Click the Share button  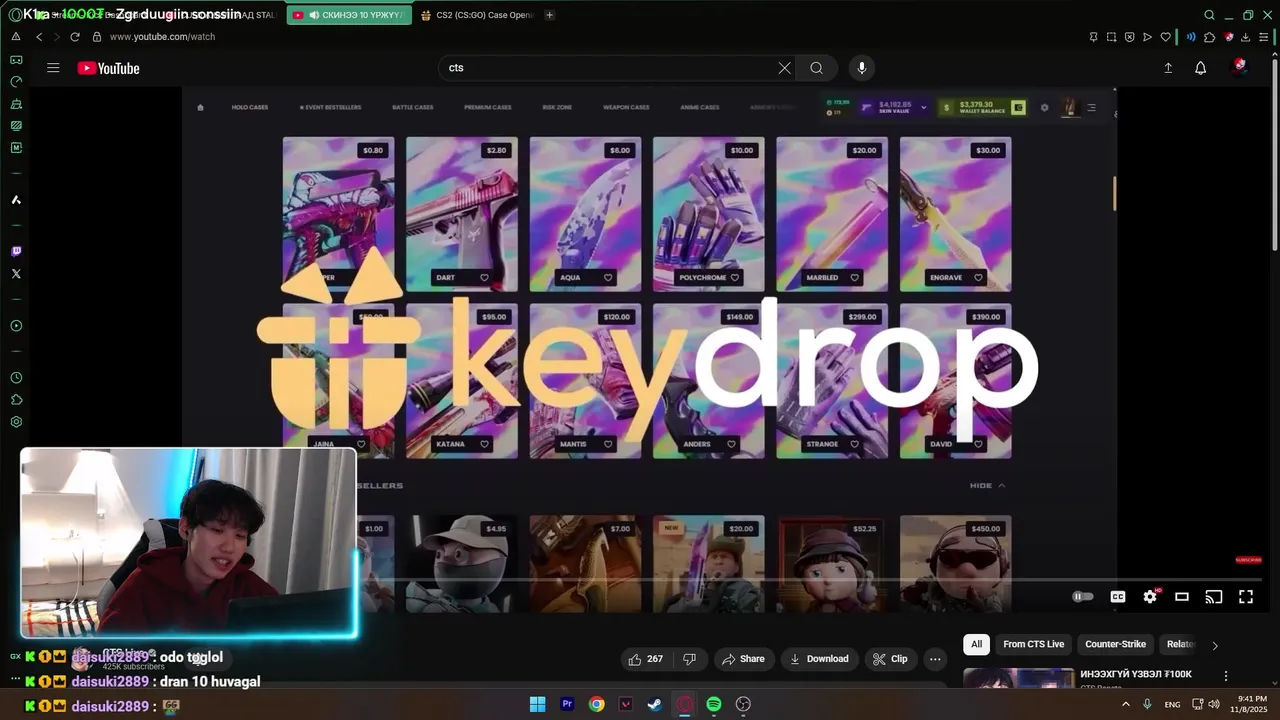[x=743, y=659]
